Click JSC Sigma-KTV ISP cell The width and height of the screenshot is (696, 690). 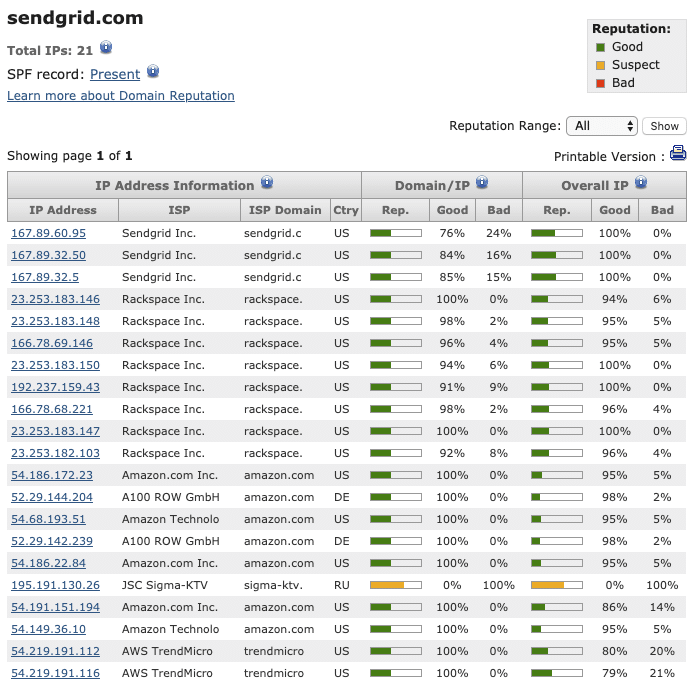tap(165, 585)
